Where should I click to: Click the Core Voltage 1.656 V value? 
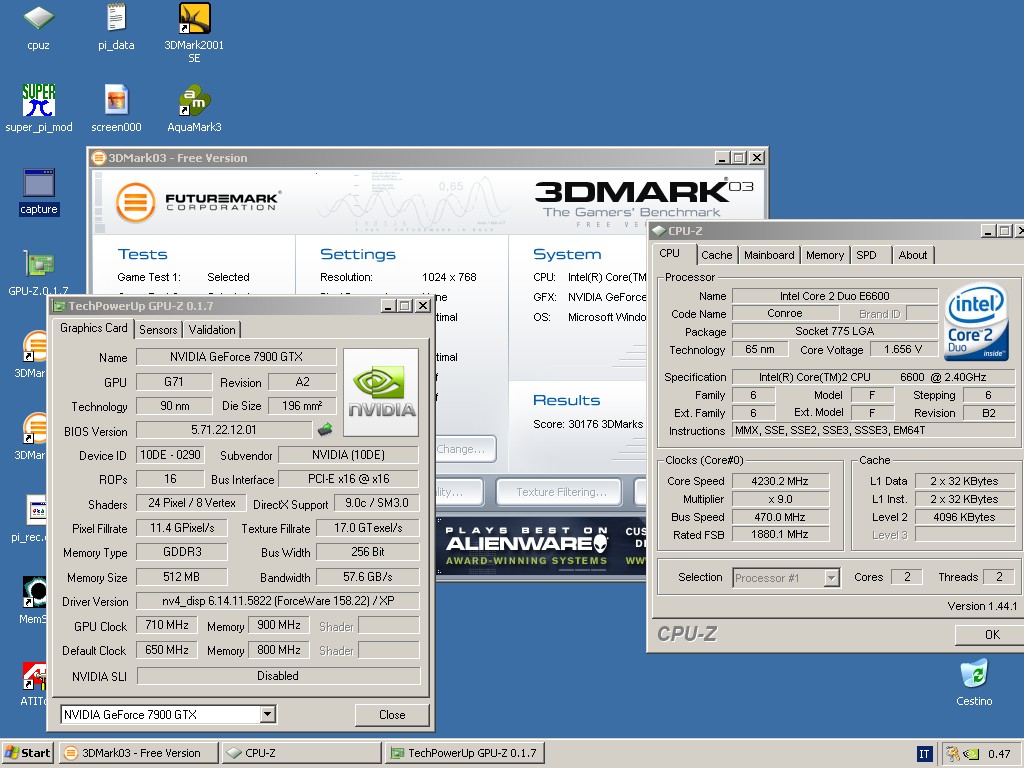[903, 349]
